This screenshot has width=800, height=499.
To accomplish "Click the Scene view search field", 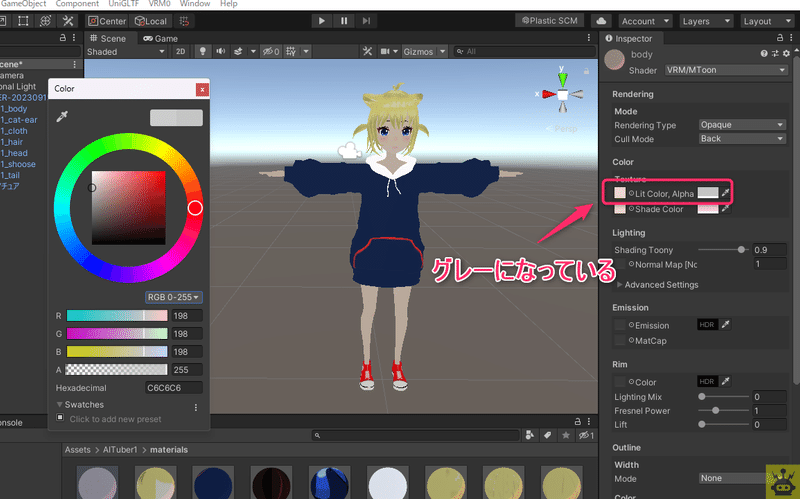I will point(524,52).
